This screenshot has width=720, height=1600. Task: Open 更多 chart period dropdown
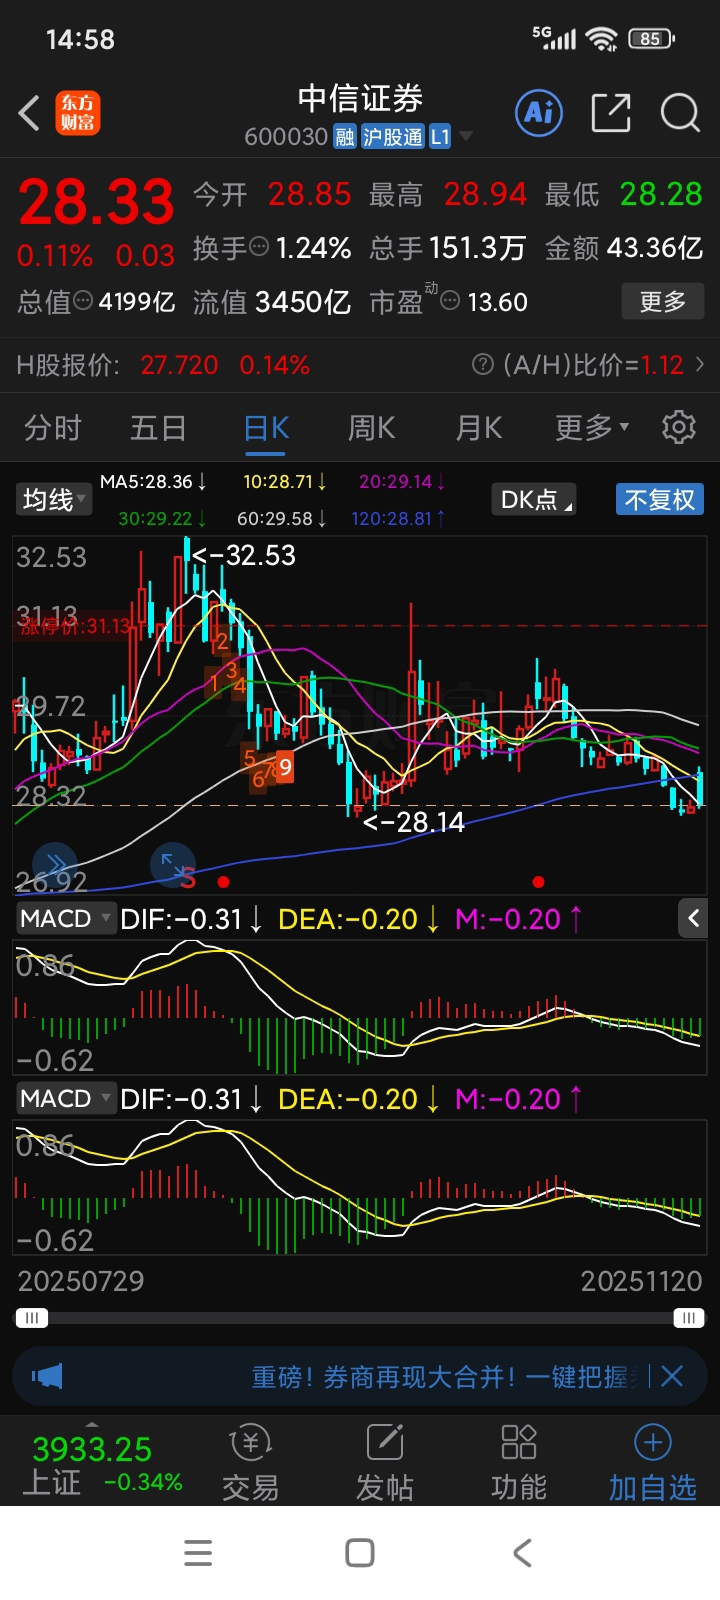pos(592,428)
